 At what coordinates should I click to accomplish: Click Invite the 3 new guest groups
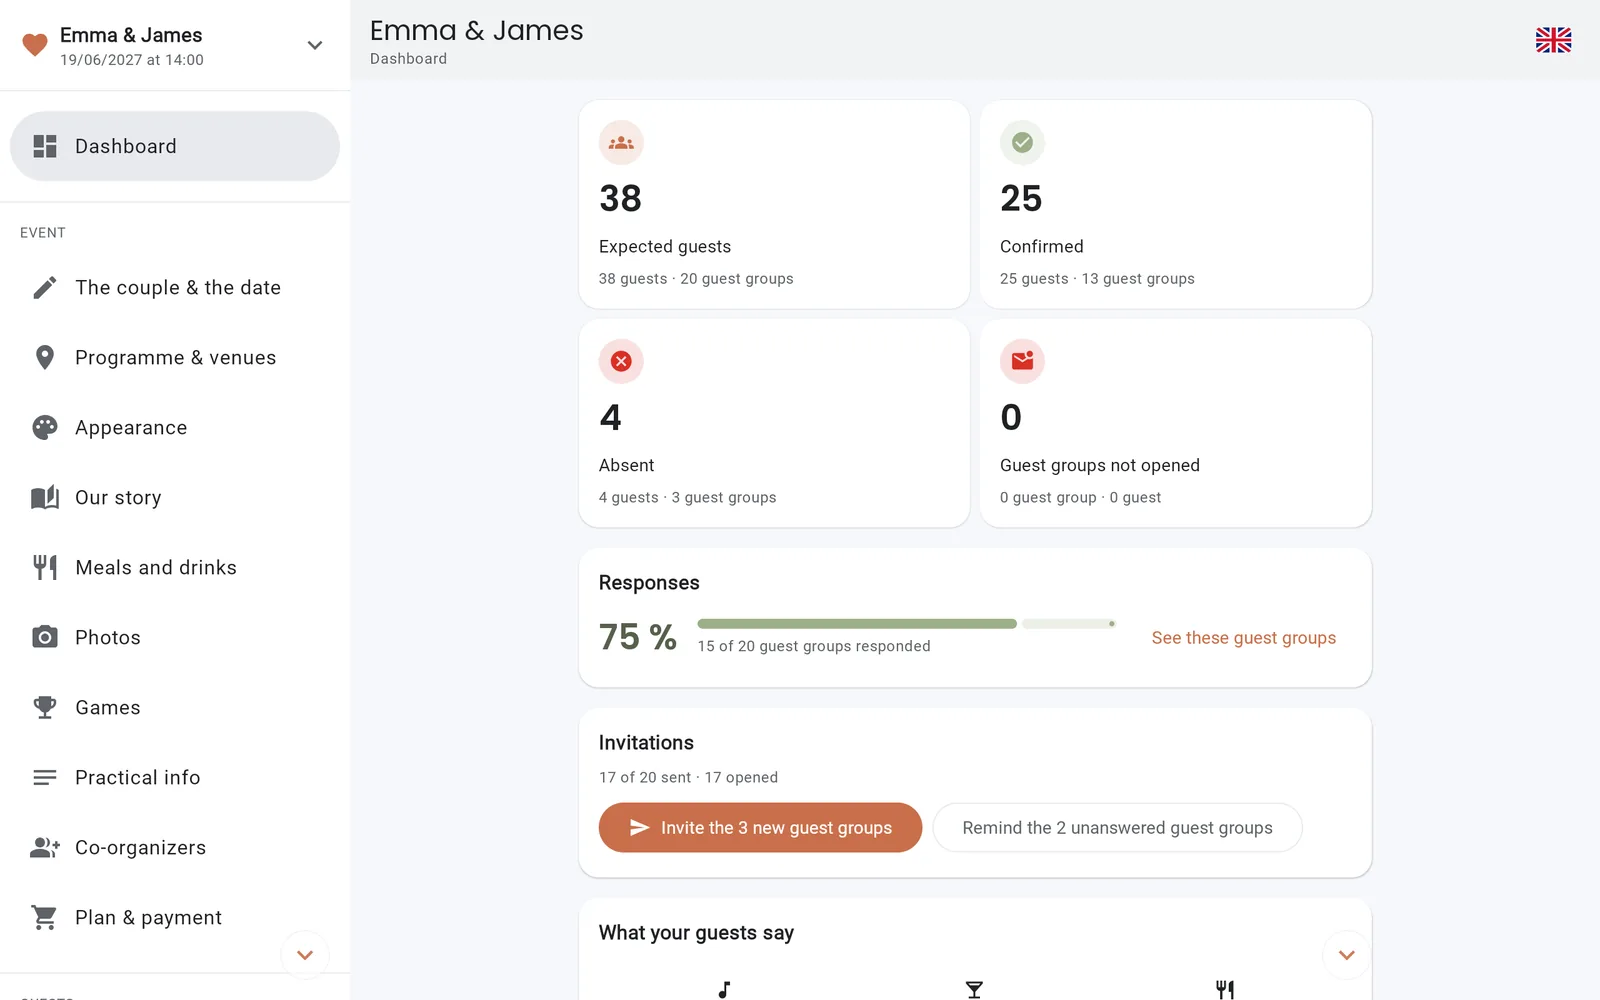[x=760, y=828]
